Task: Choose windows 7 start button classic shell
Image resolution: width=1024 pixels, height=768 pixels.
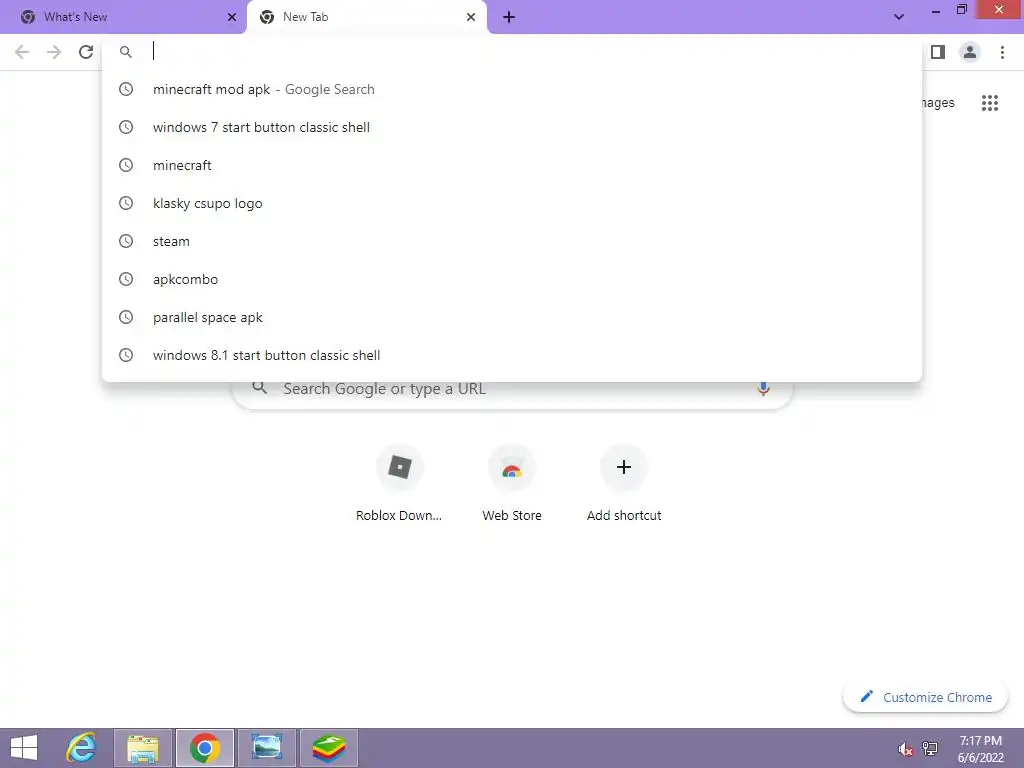Action: 512,127
